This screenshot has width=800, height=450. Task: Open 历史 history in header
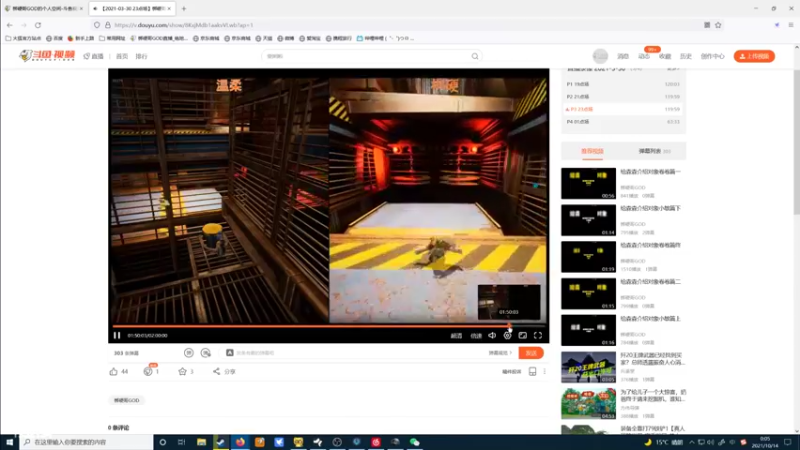tap(686, 56)
